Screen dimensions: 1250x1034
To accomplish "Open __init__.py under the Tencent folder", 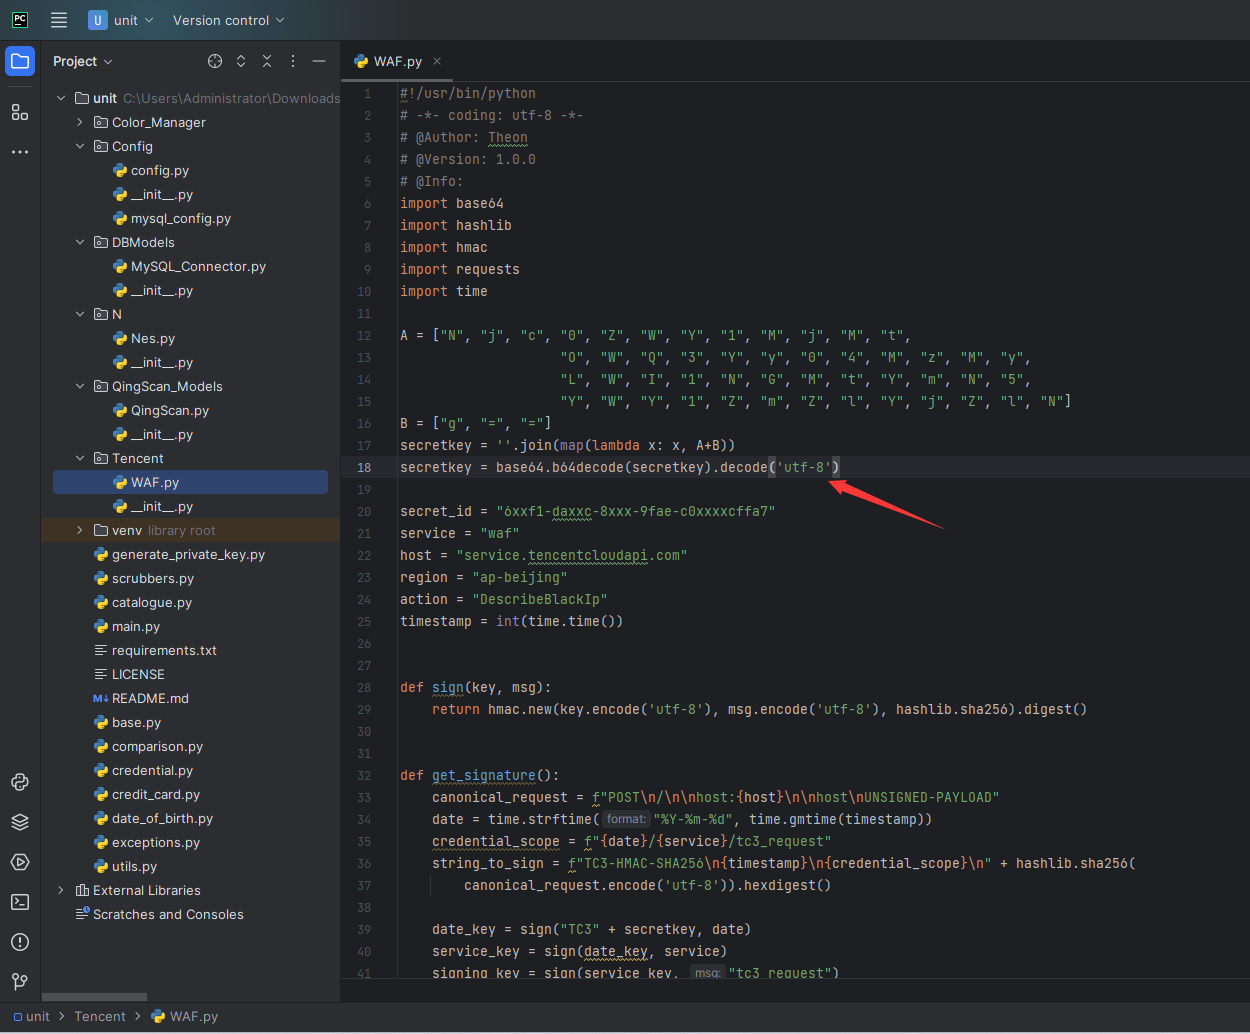I will [153, 506].
